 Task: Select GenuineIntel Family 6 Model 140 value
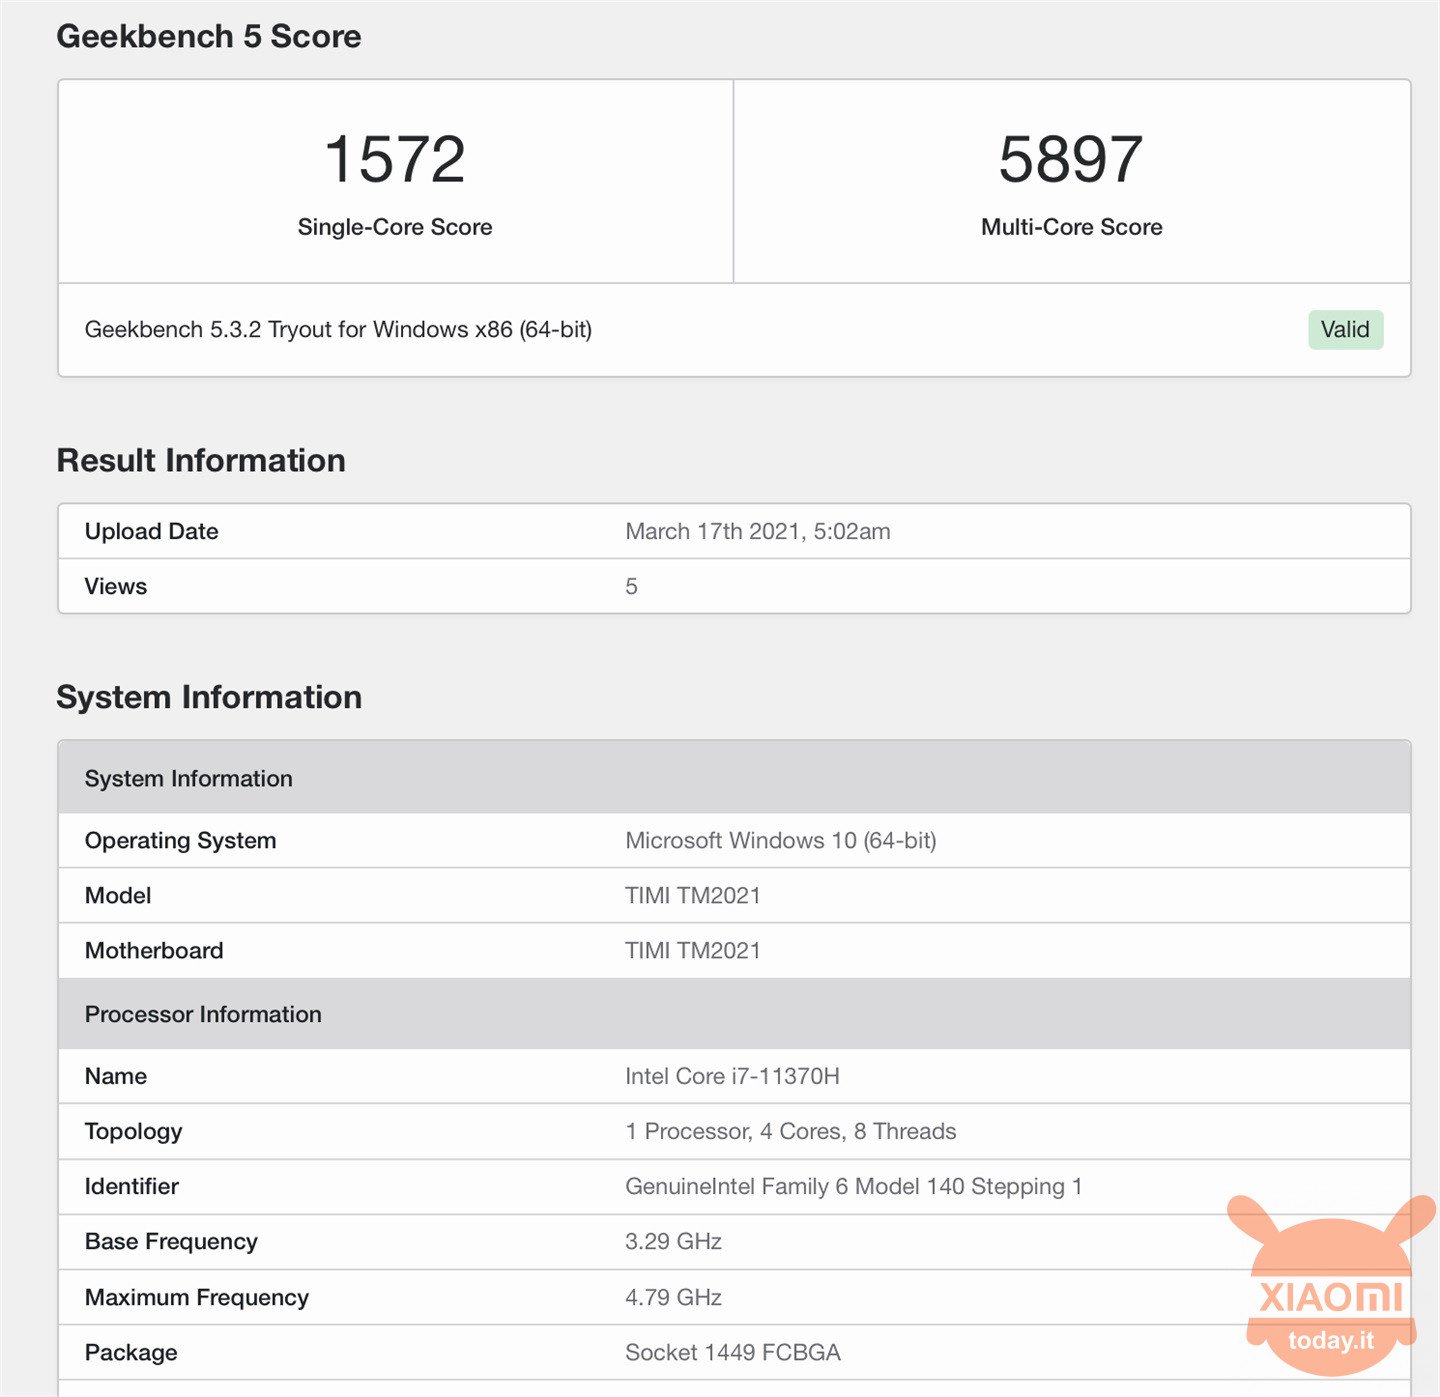(x=854, y=1186)
